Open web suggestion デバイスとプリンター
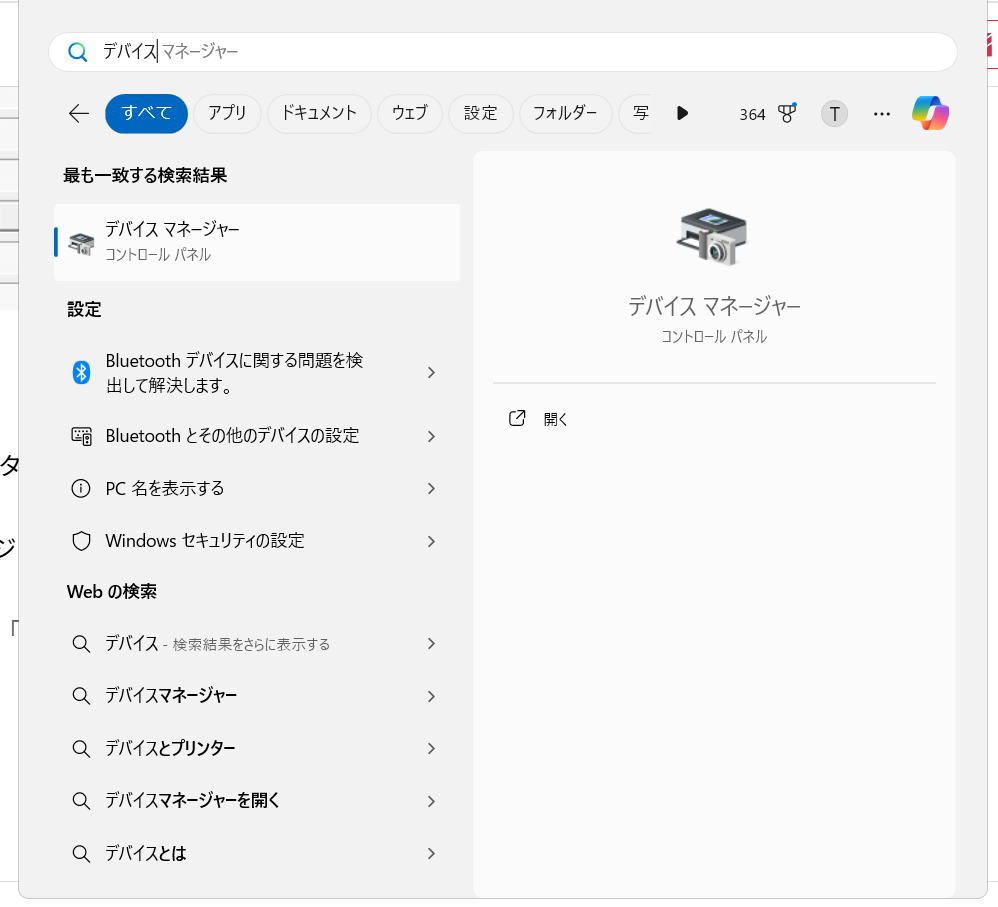Screen dimensions: 998x907 [x=257, y=748]
